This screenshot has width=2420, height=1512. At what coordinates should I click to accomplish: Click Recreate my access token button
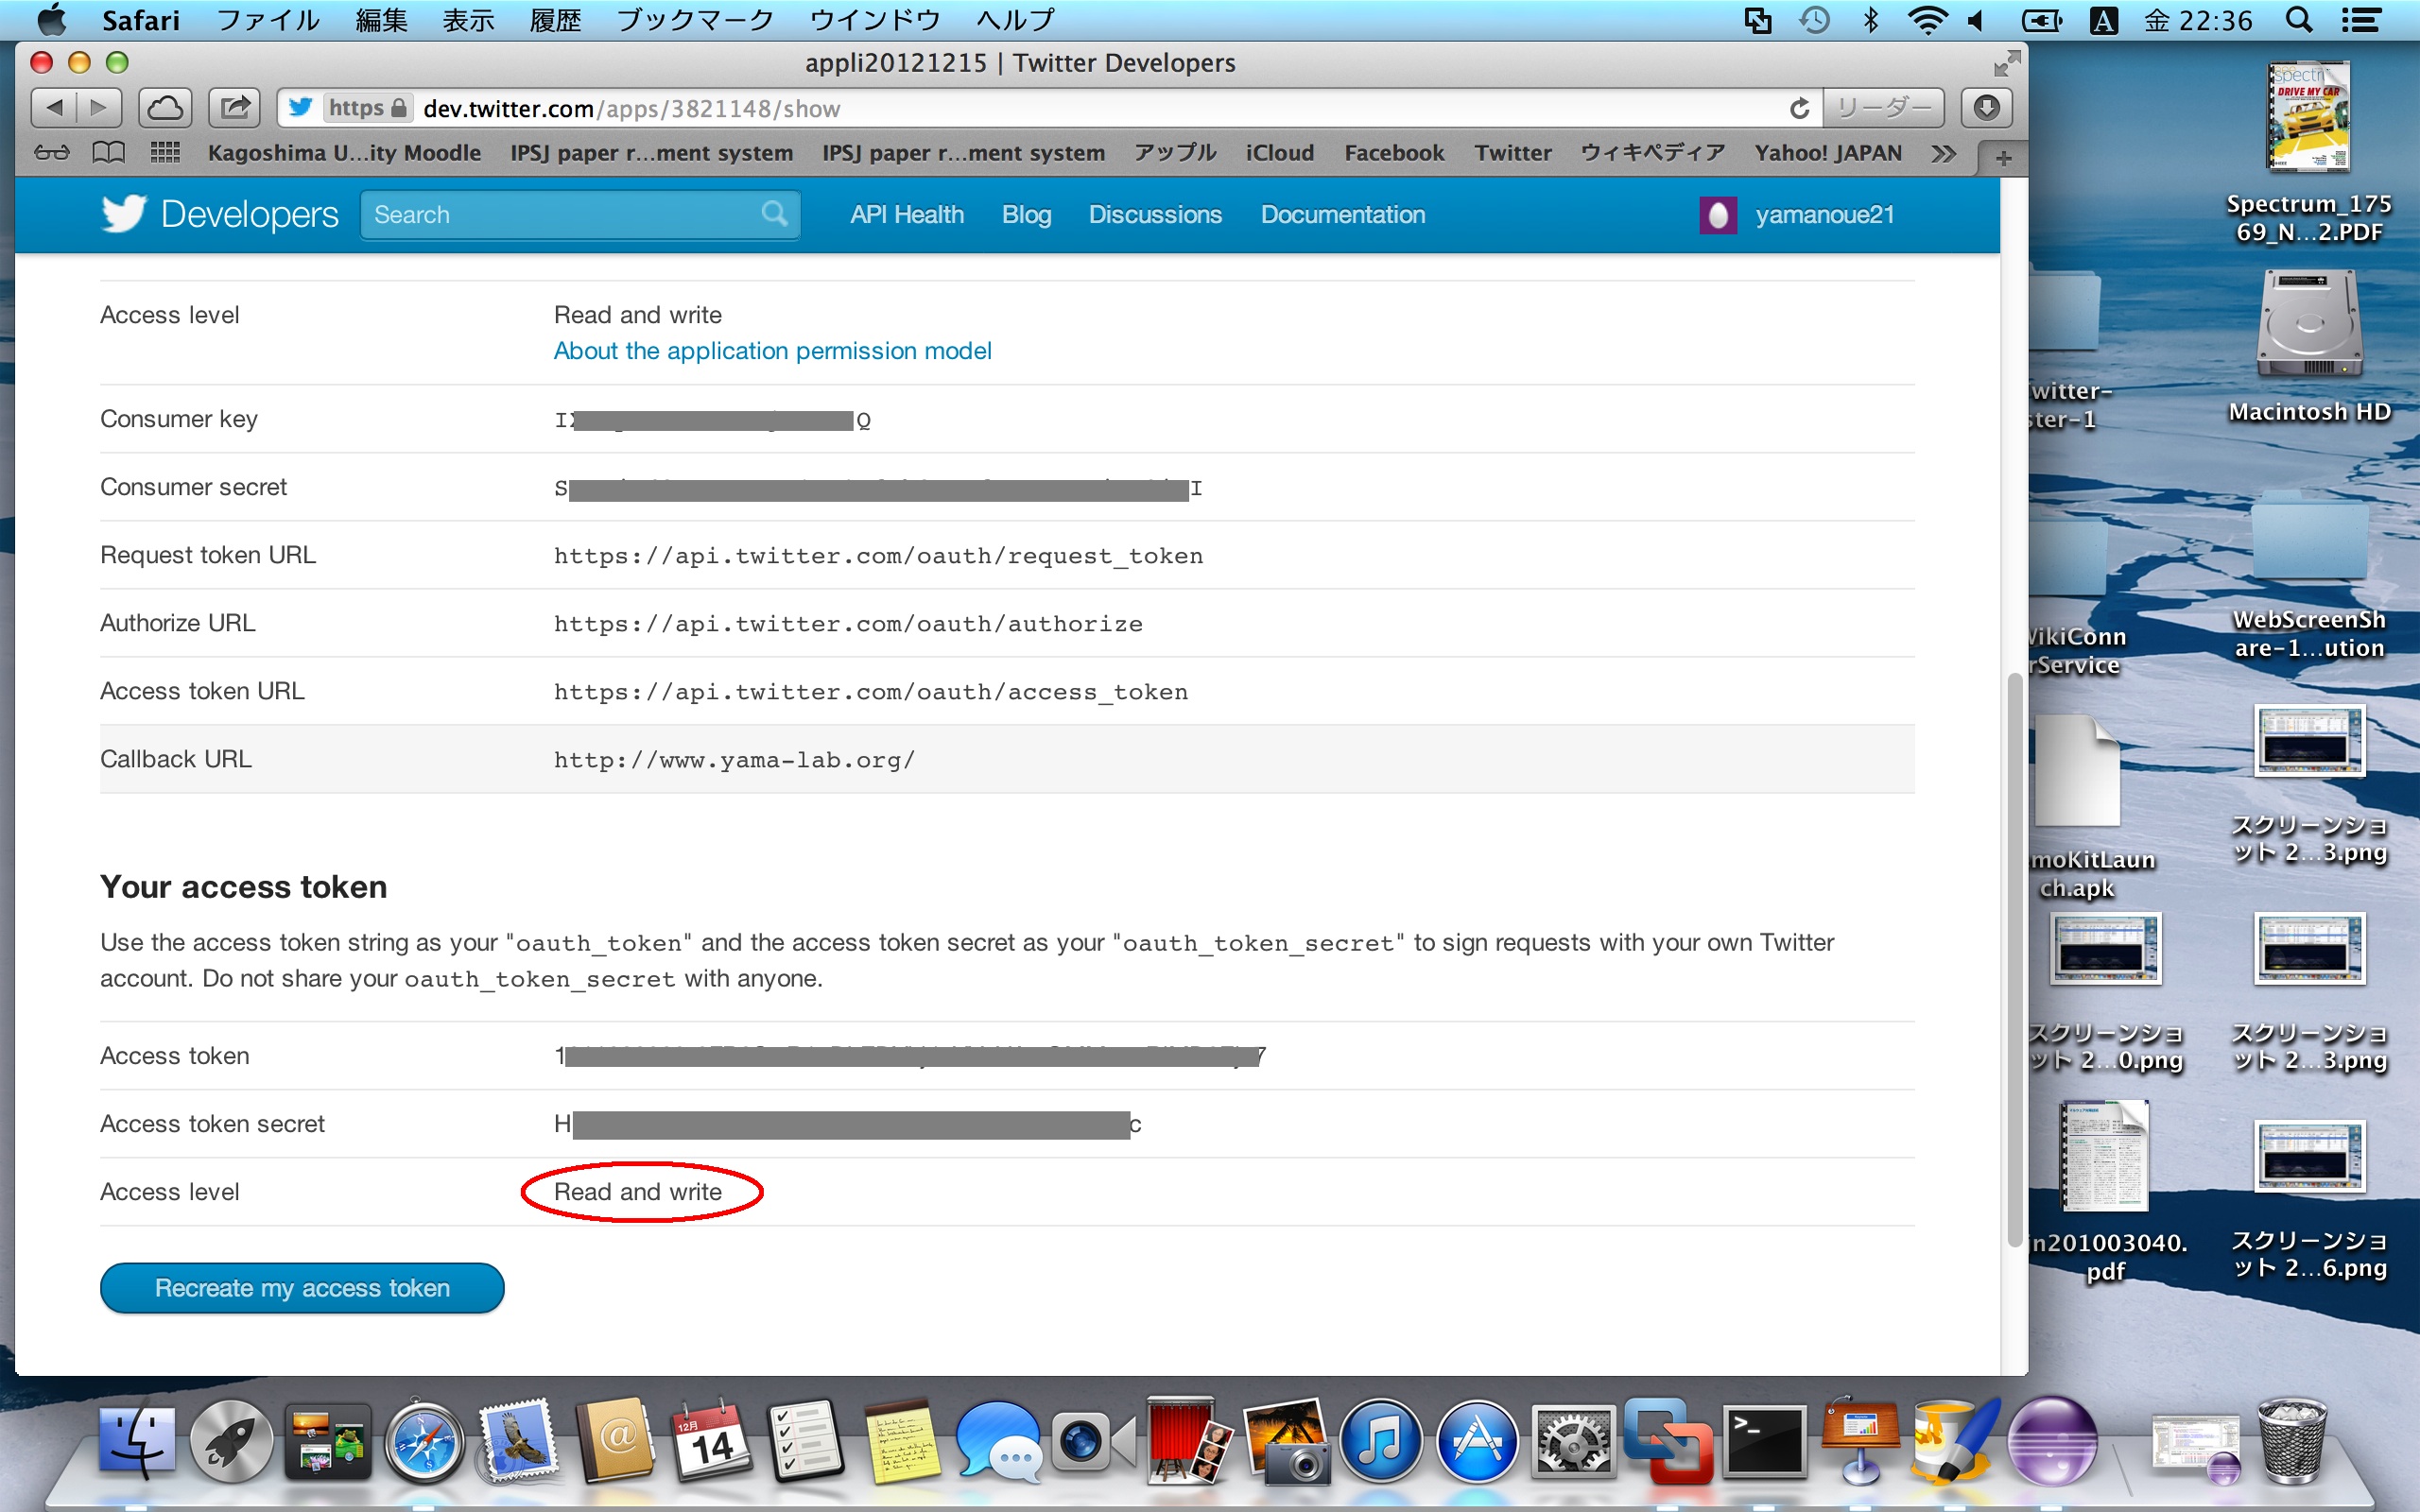(302, 1288)
